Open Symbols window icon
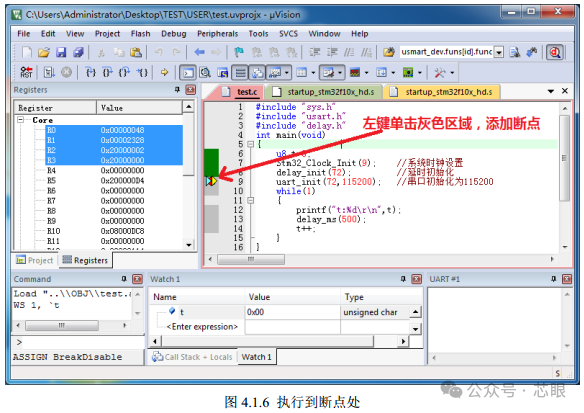Image resolution: width=584 pixels, height=413 pixels. [222, 73]
